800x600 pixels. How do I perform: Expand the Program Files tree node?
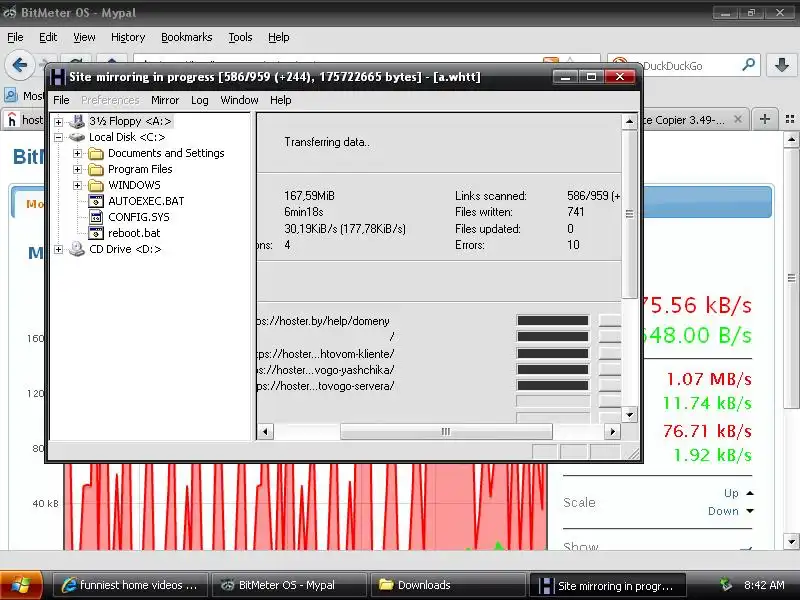tap(78, 169)
